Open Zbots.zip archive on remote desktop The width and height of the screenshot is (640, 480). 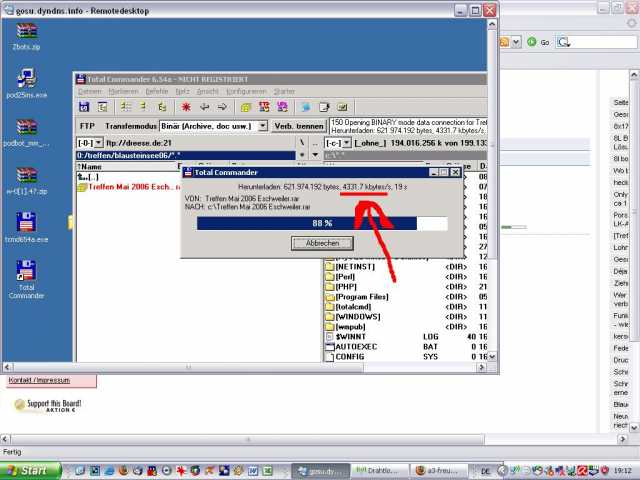coord(27,36)
